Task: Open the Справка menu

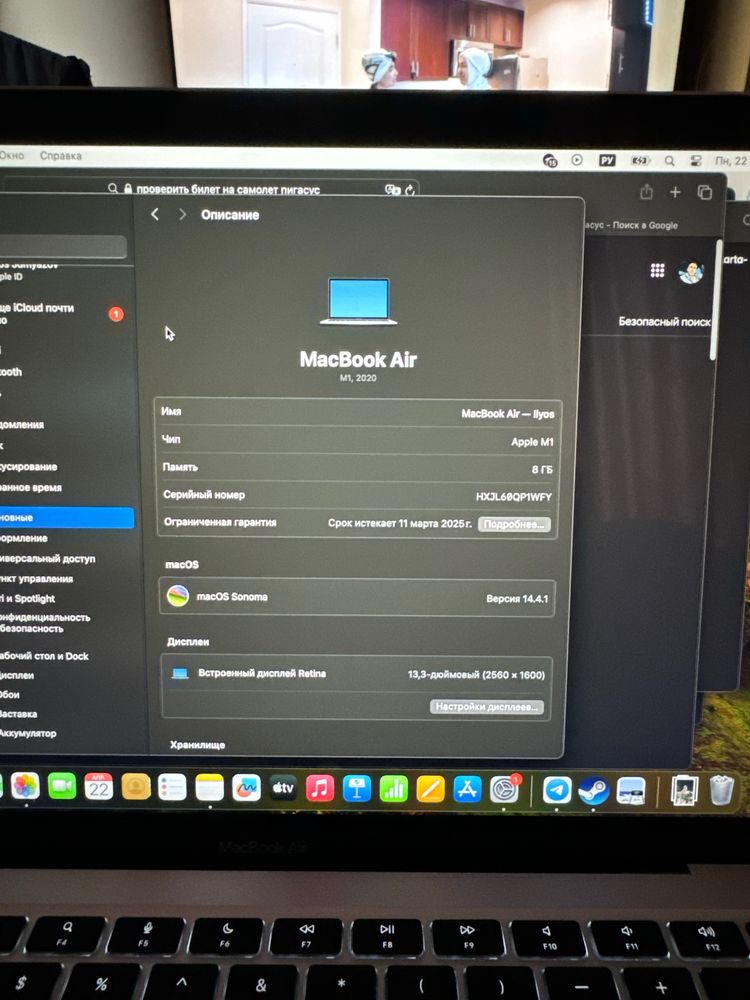Action: pos(61,156)
